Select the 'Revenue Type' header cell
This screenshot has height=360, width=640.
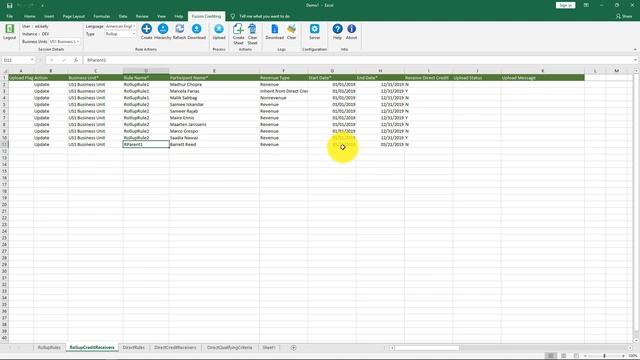[284, 78]
